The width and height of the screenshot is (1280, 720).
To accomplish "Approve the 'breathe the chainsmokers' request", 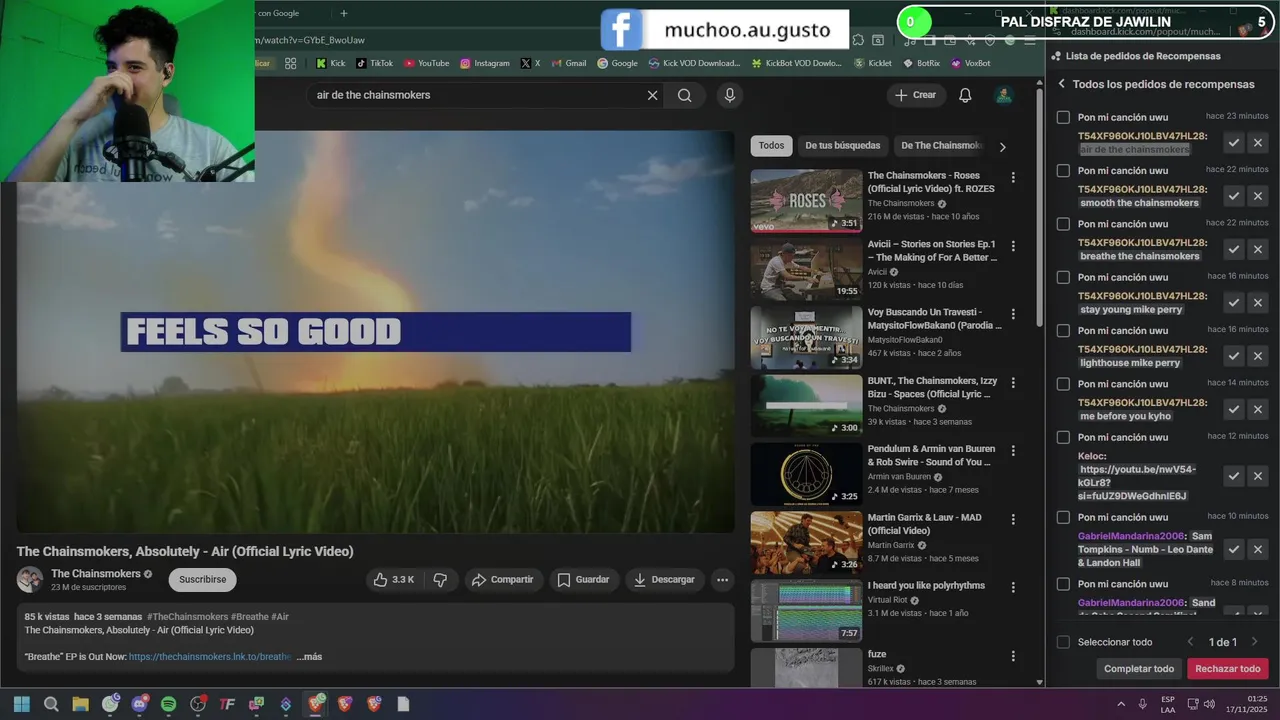I will (x=1234, y=249).
